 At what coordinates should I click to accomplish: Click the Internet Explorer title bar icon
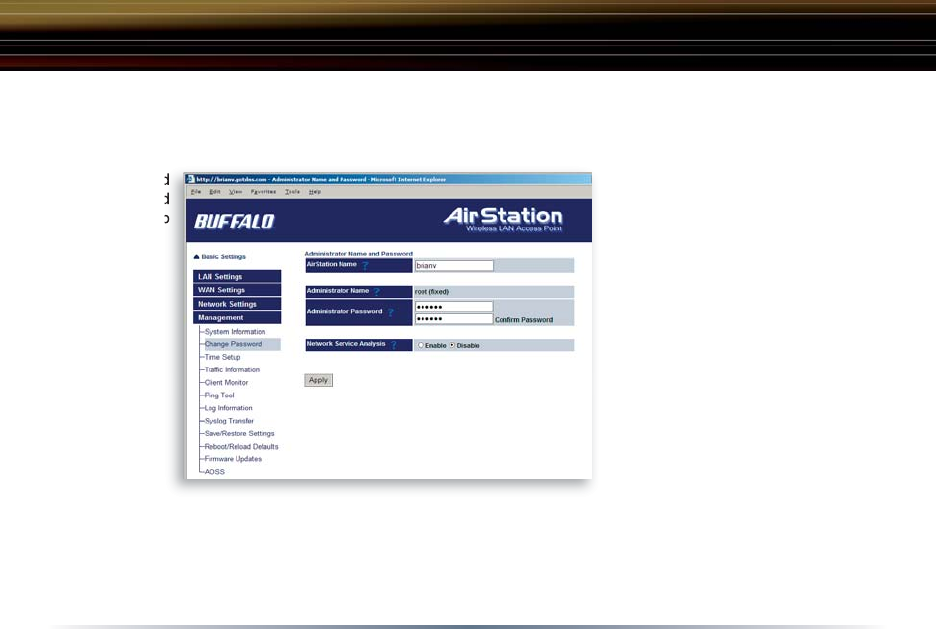(x=190, y=179)
